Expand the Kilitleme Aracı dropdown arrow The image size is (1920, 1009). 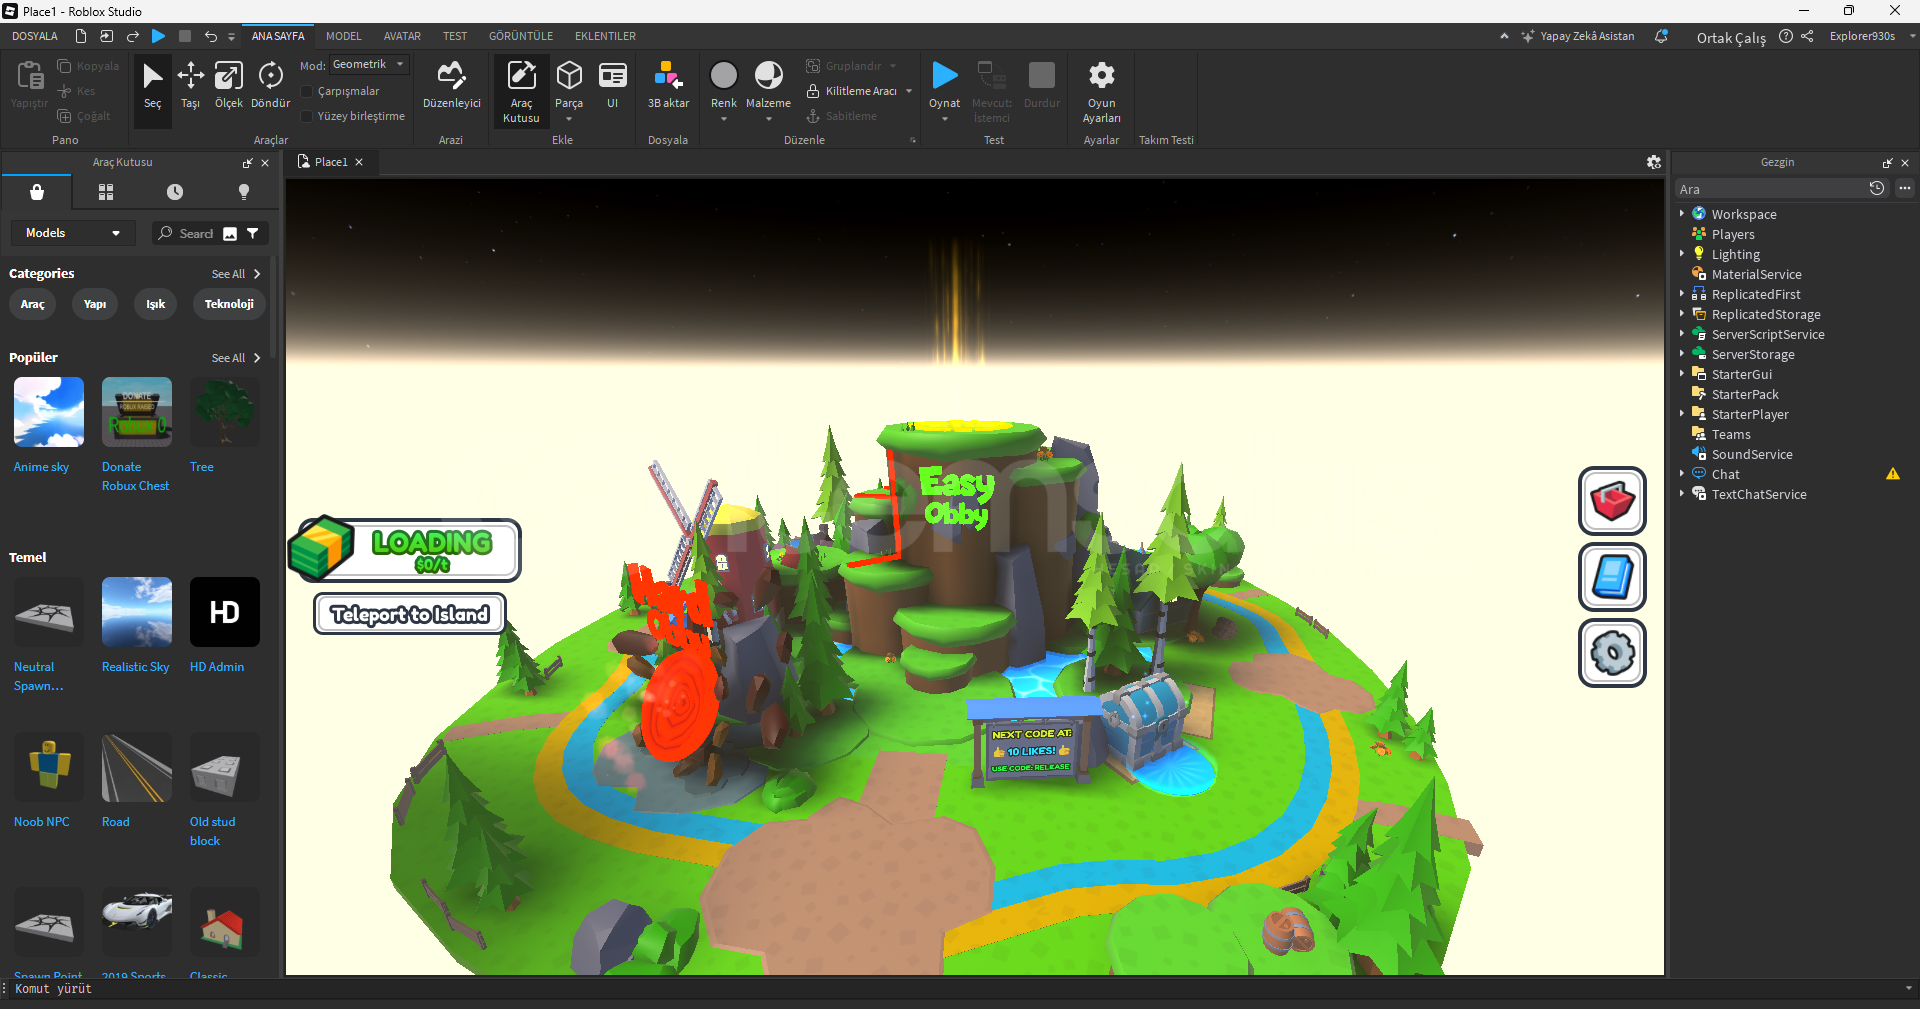point(909,91)
